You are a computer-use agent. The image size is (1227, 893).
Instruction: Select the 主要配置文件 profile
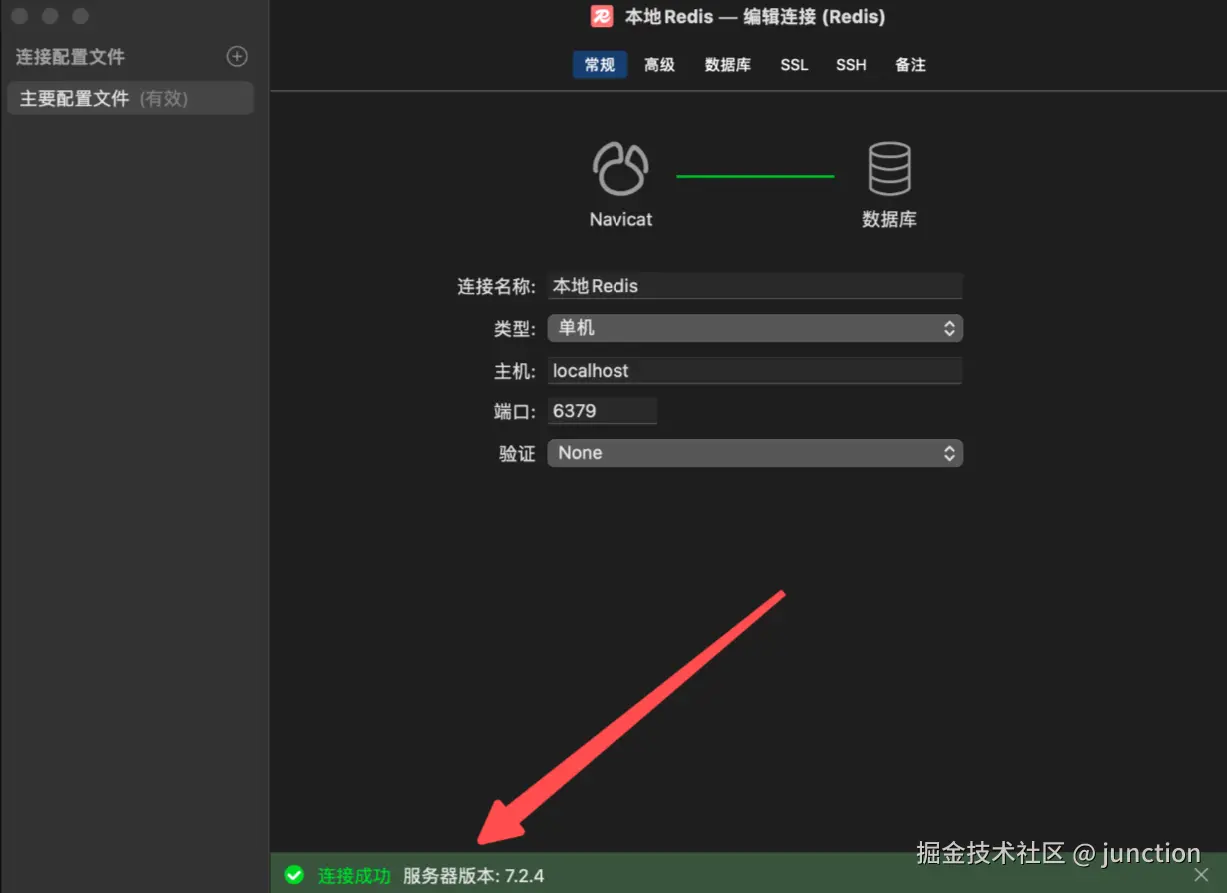[130, 98]
